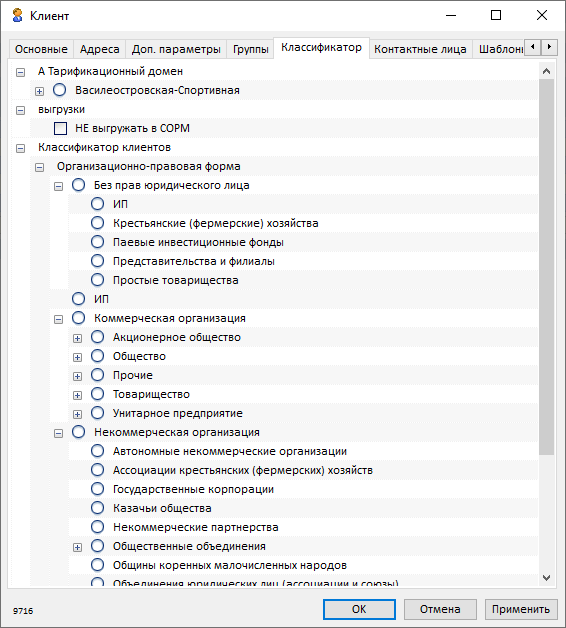Collapse the Классификатор клиентов group
566x628 pixels.
pyautogui.click(x=20, y=148)
